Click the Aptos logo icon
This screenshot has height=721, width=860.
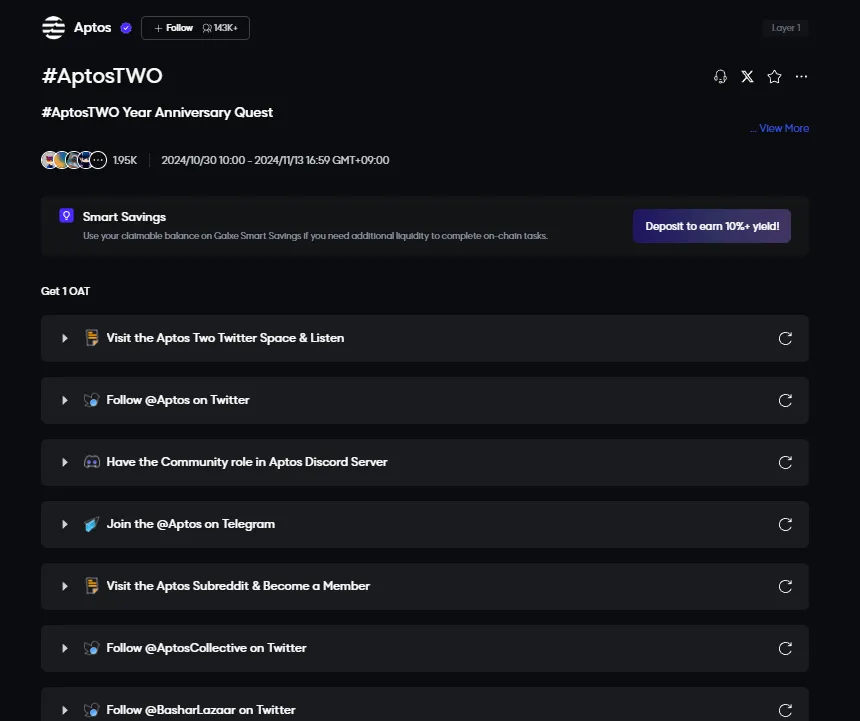pyautogui.click(x=53, y=28)
